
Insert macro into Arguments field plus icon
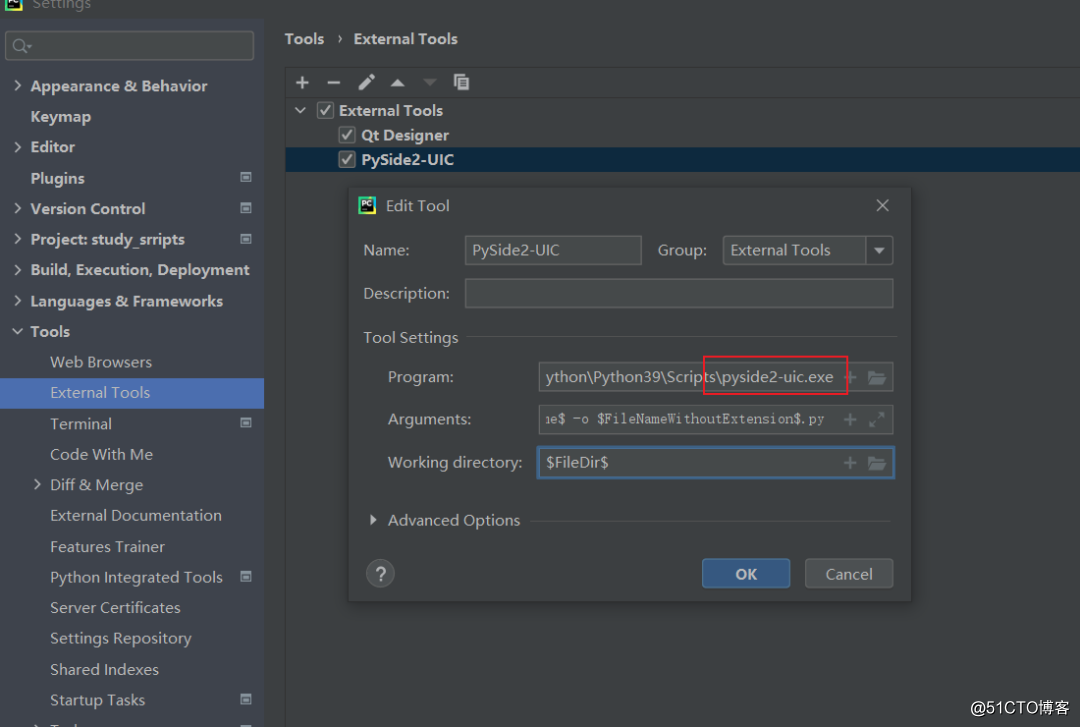point(850,419)
